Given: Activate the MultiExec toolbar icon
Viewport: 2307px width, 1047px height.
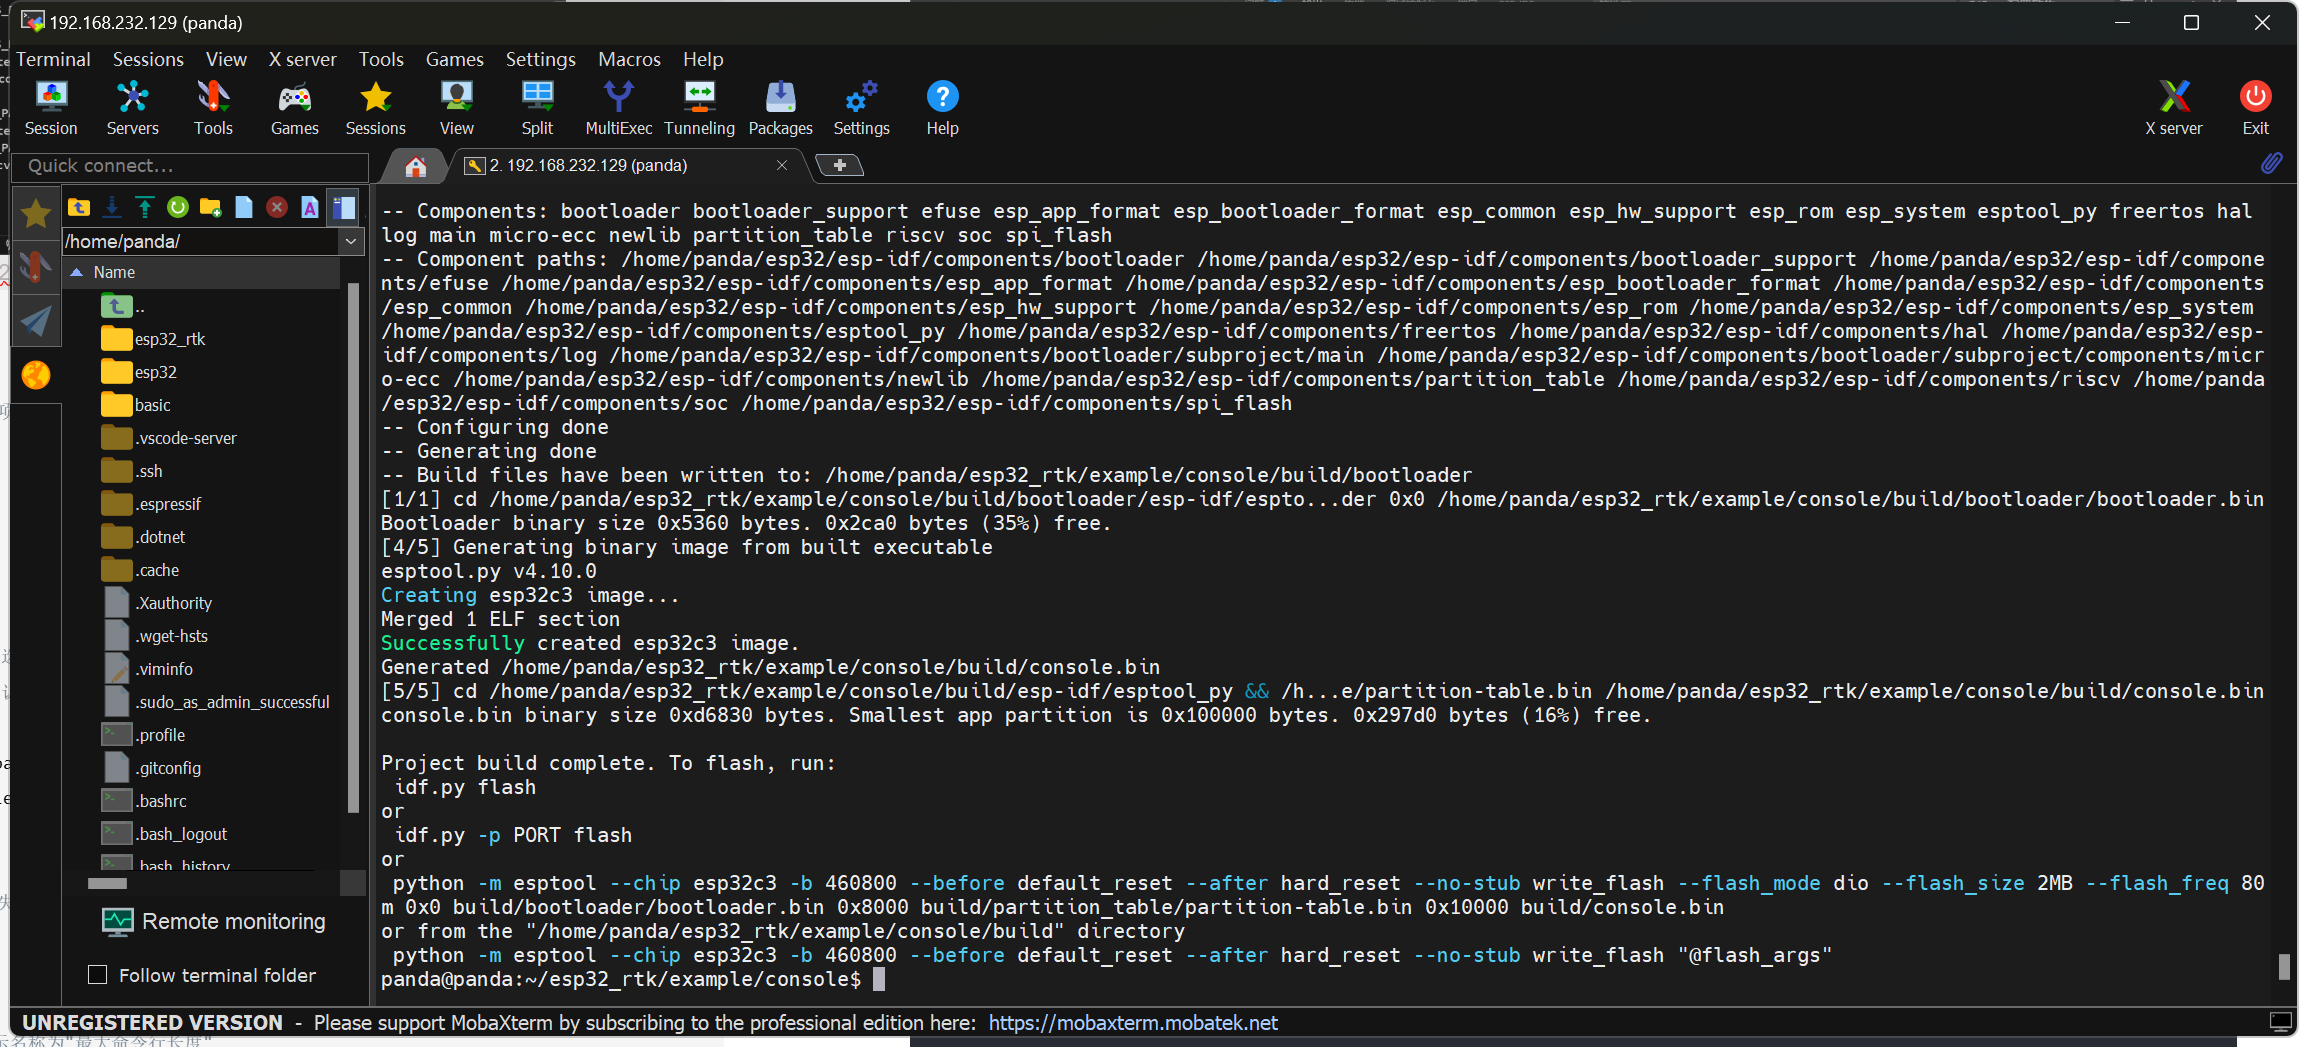Looking at the screenshot, I should 618,107.
